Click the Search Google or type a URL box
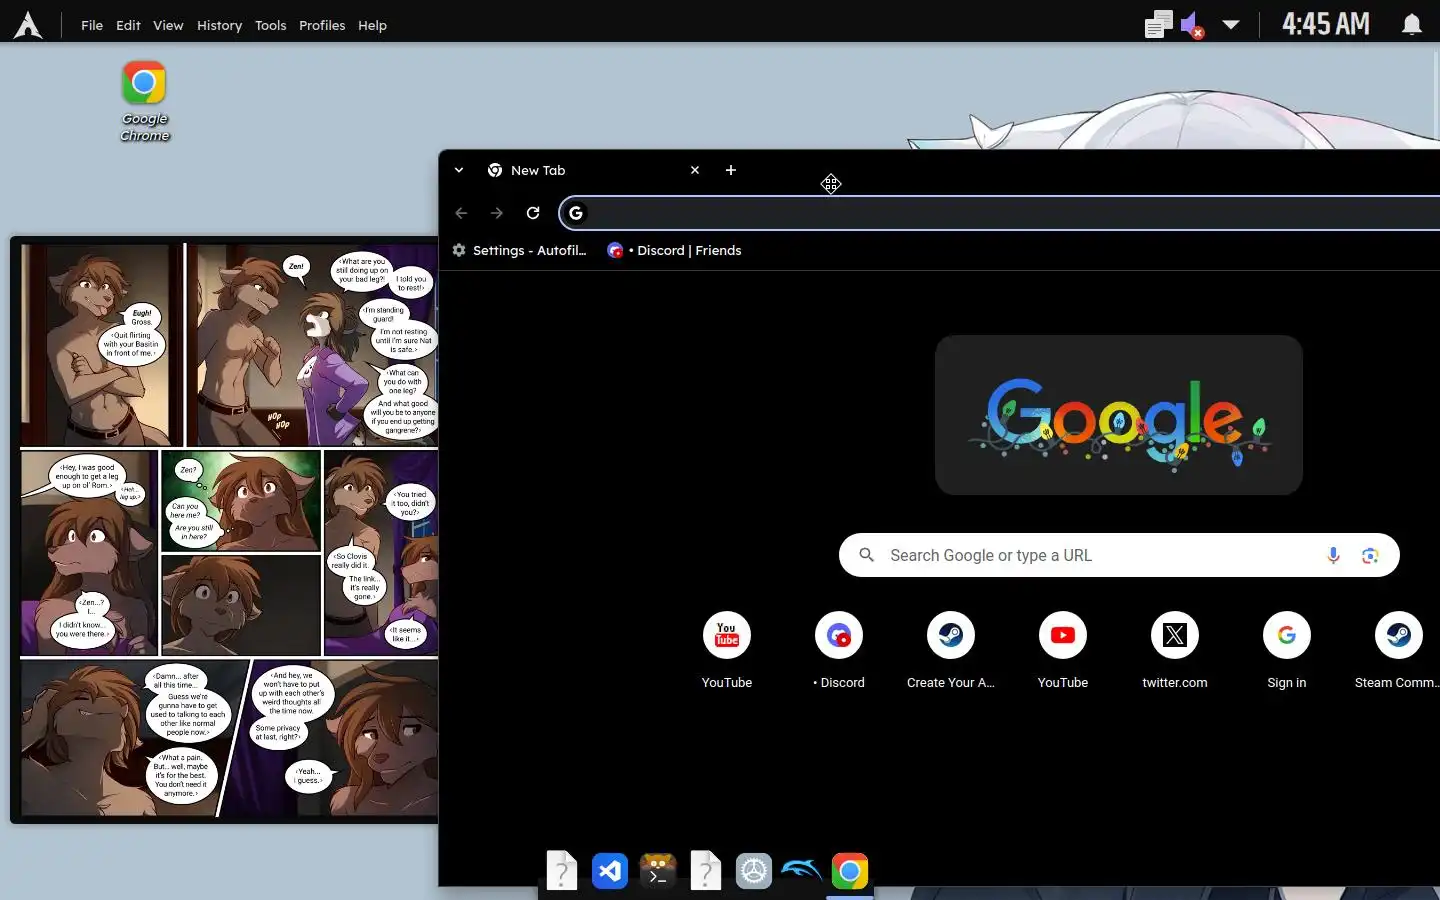Screen dimensions: 1440x900 1119,555
